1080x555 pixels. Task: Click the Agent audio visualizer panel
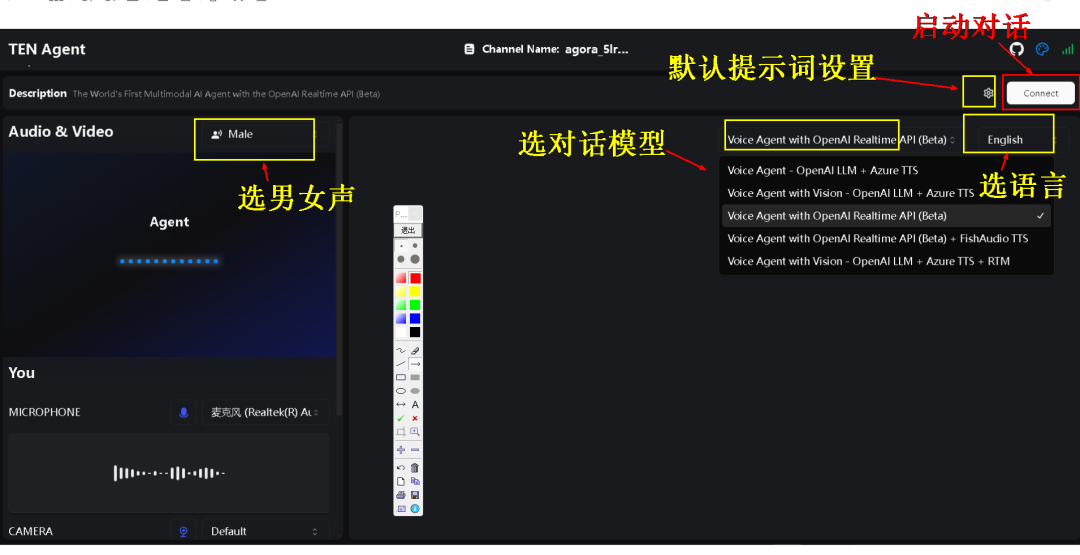coord(169,253)
